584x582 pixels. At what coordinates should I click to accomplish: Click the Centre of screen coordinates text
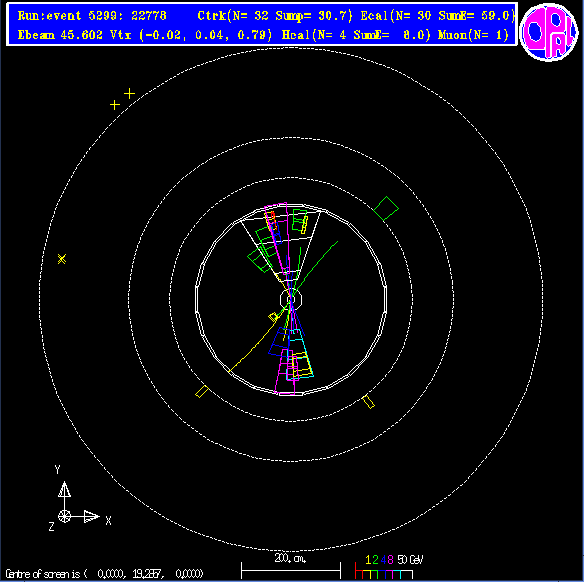[x=104, y=573]
